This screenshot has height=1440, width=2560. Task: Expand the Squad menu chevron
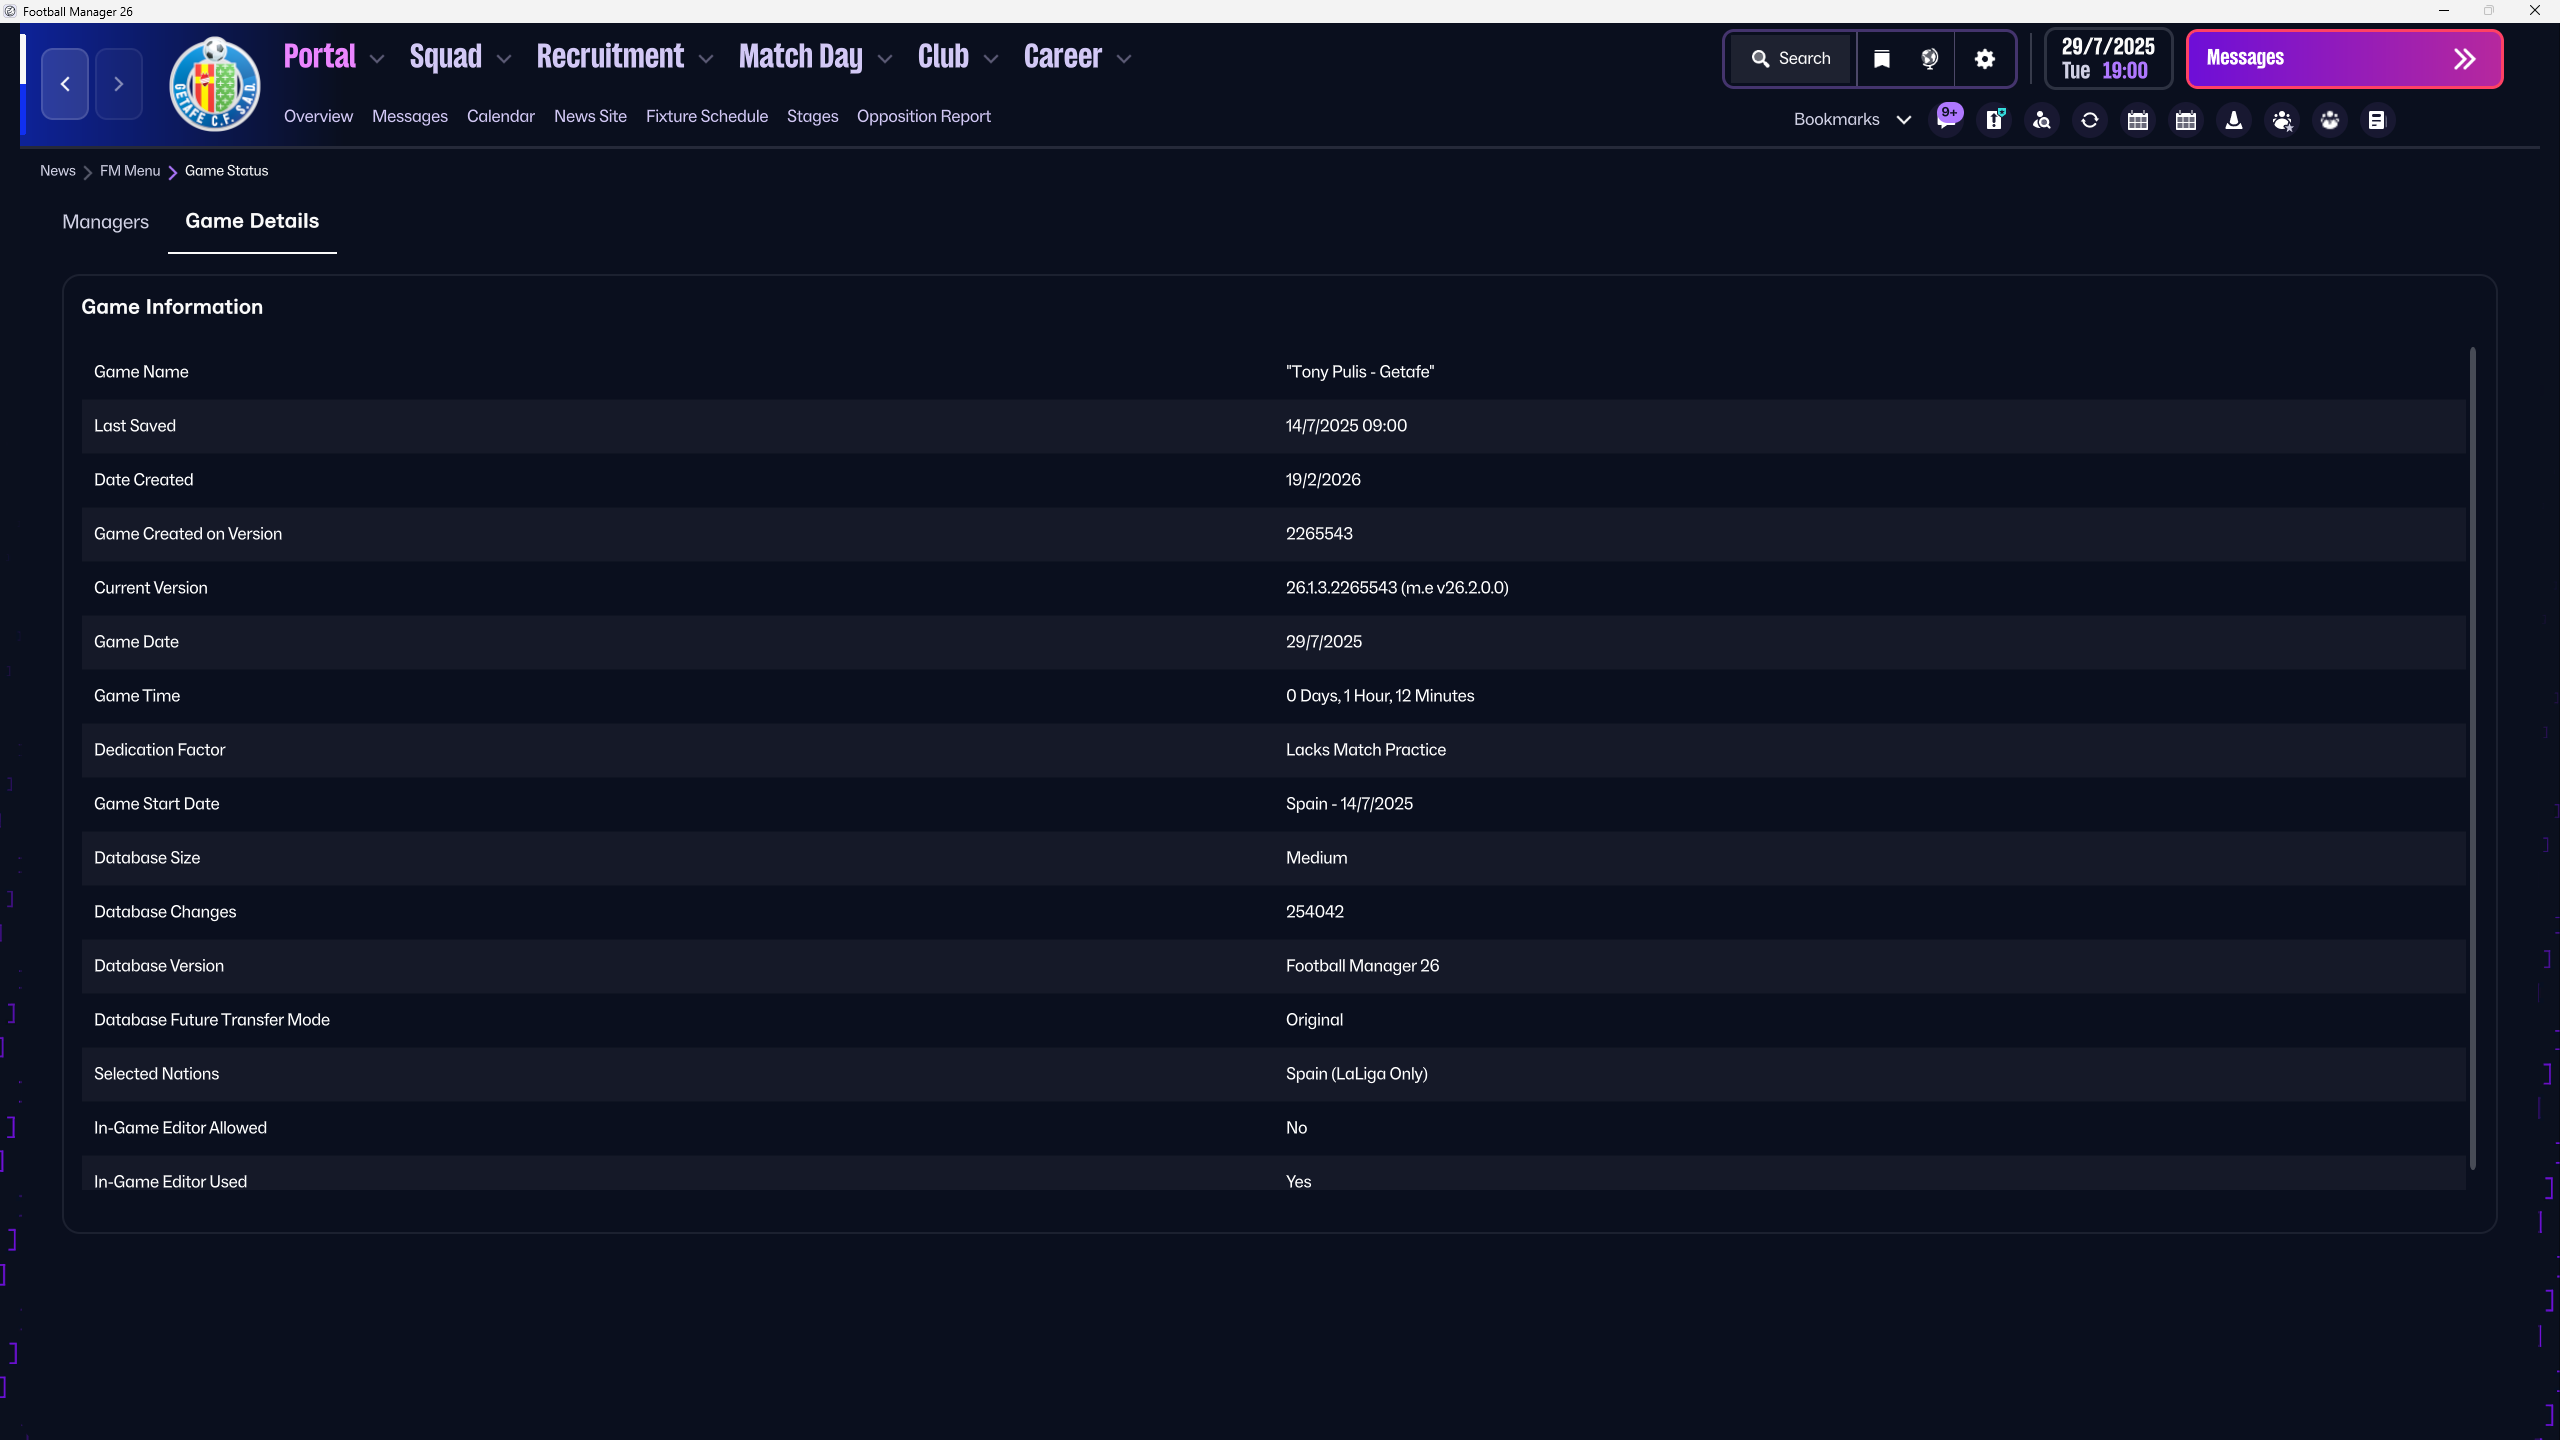point(504,59)
